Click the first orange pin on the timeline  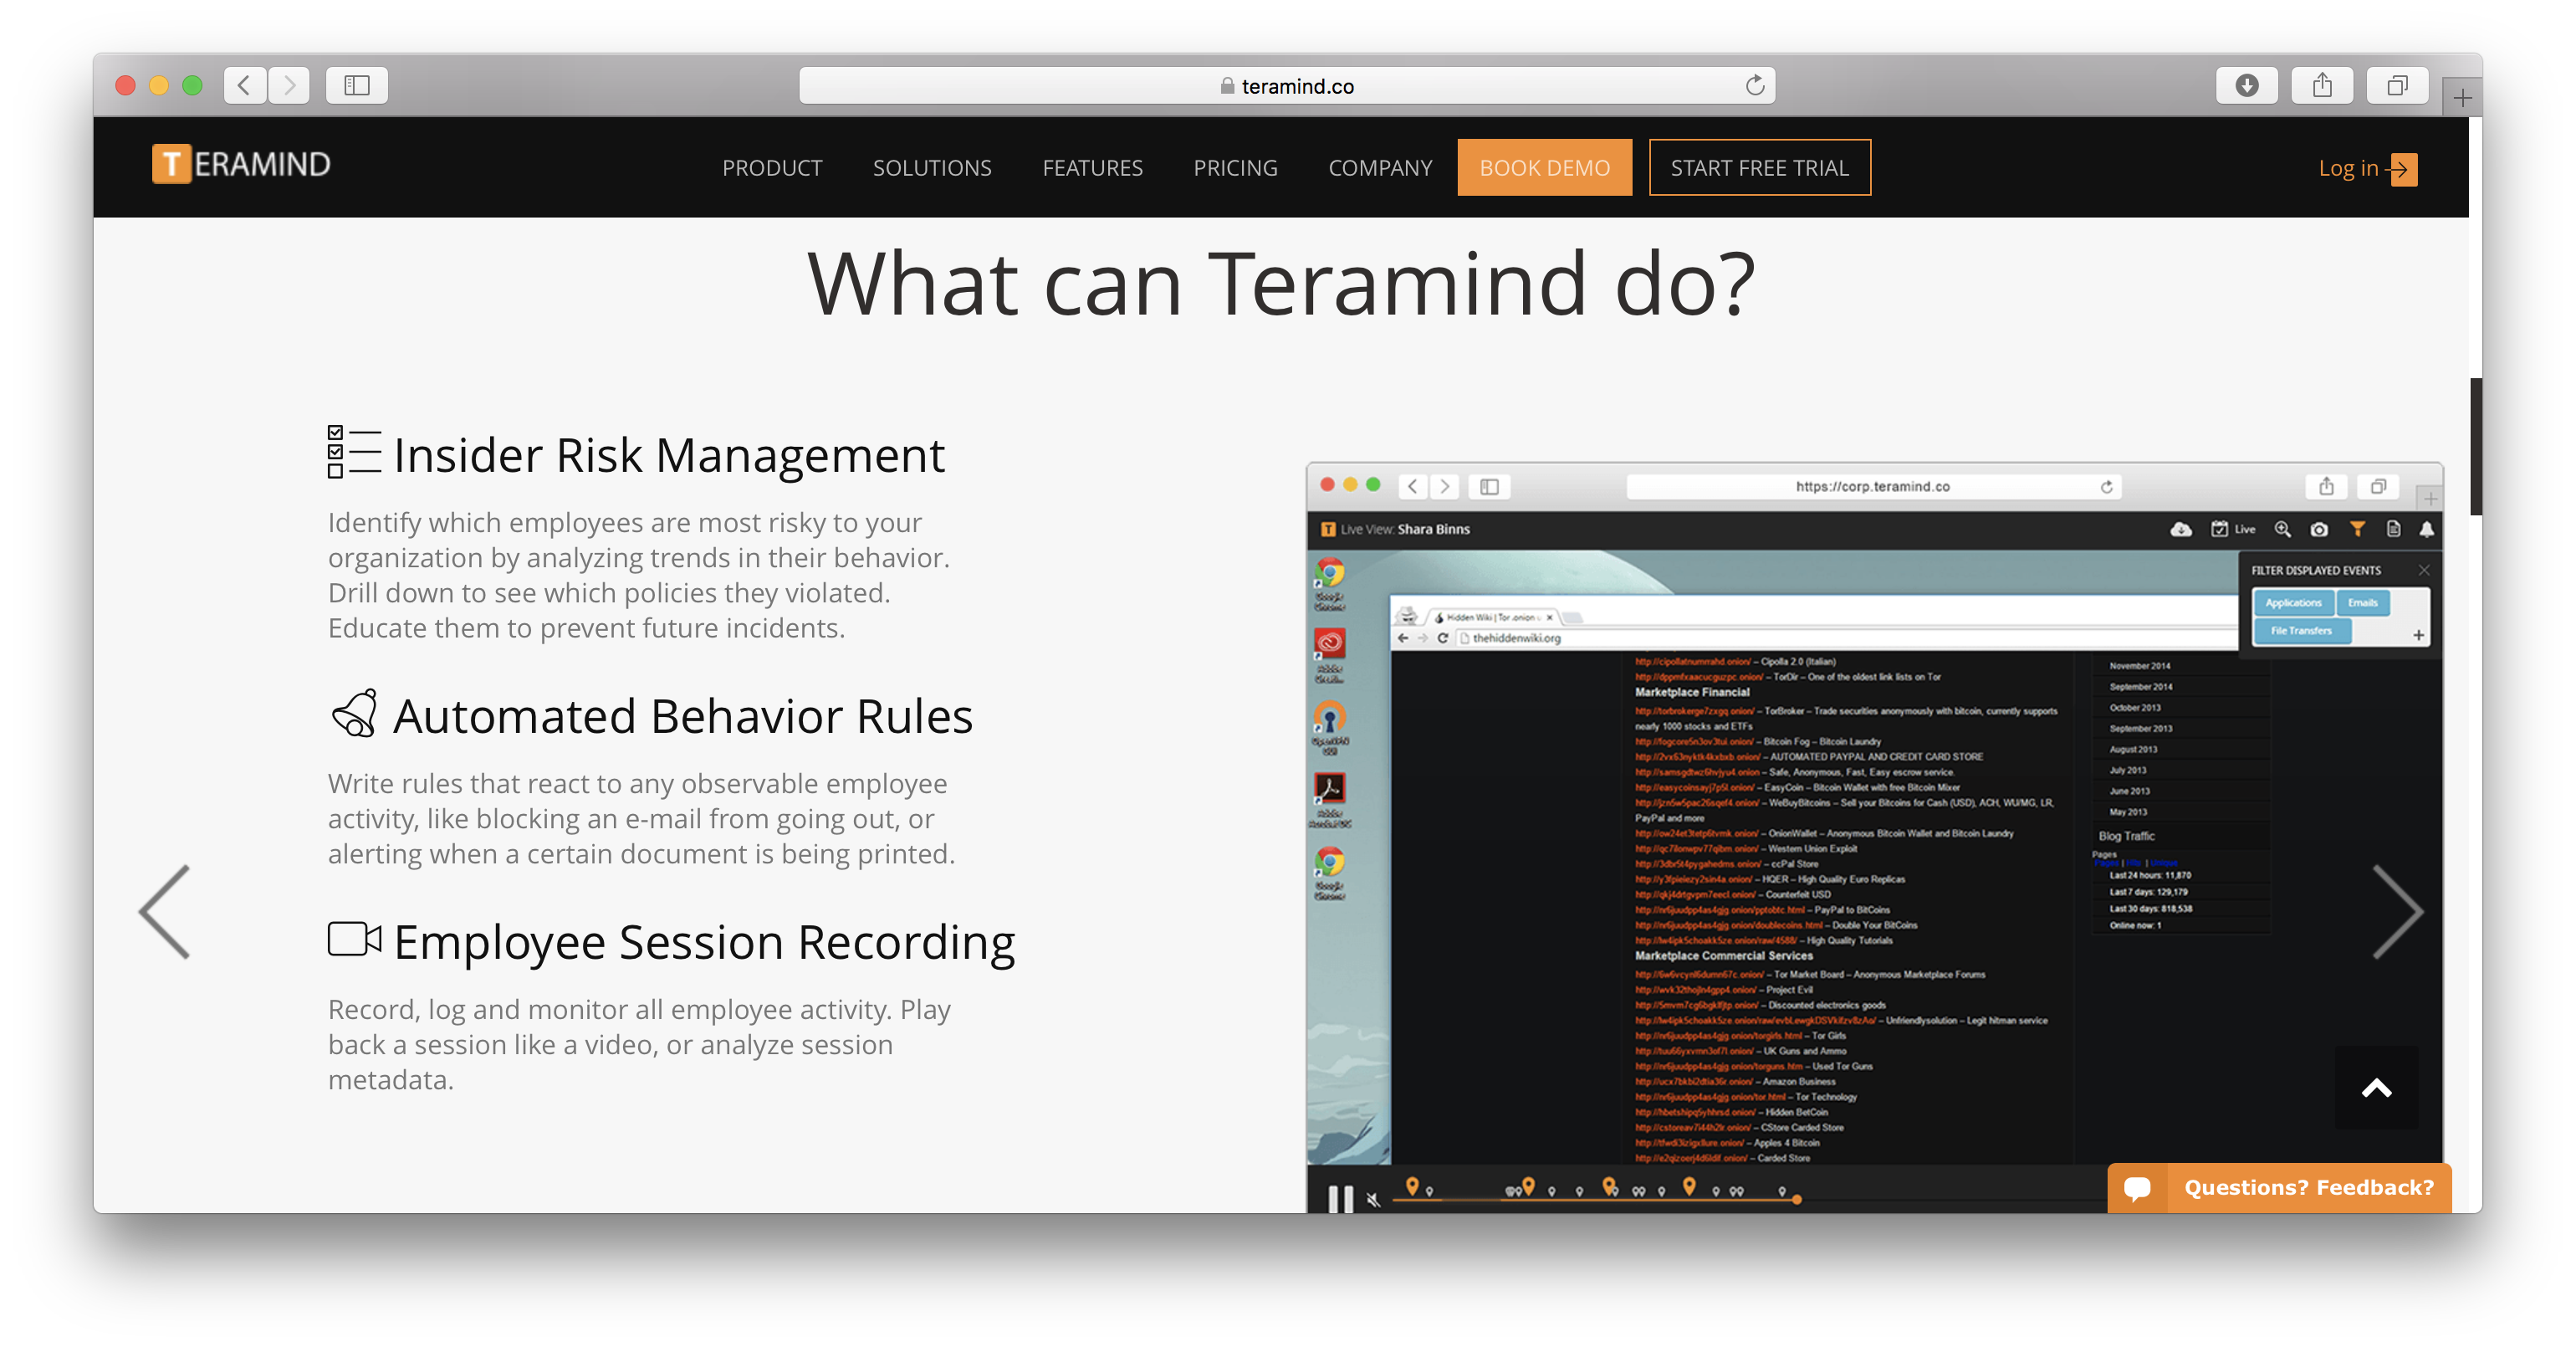1412,1186
